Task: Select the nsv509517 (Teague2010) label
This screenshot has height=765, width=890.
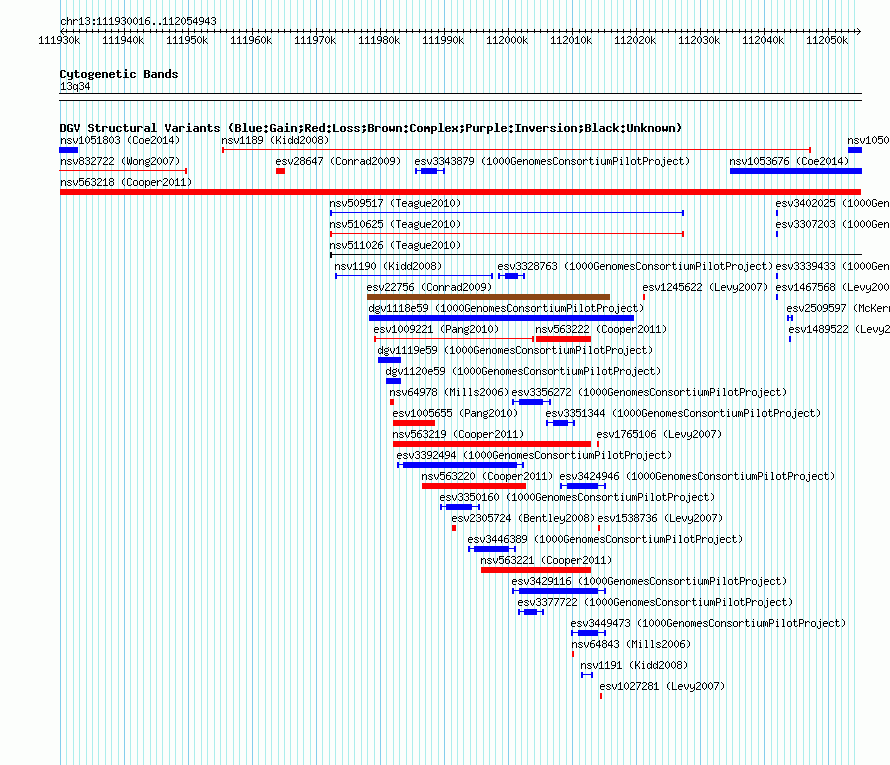Action: click(x=395, y=203)
